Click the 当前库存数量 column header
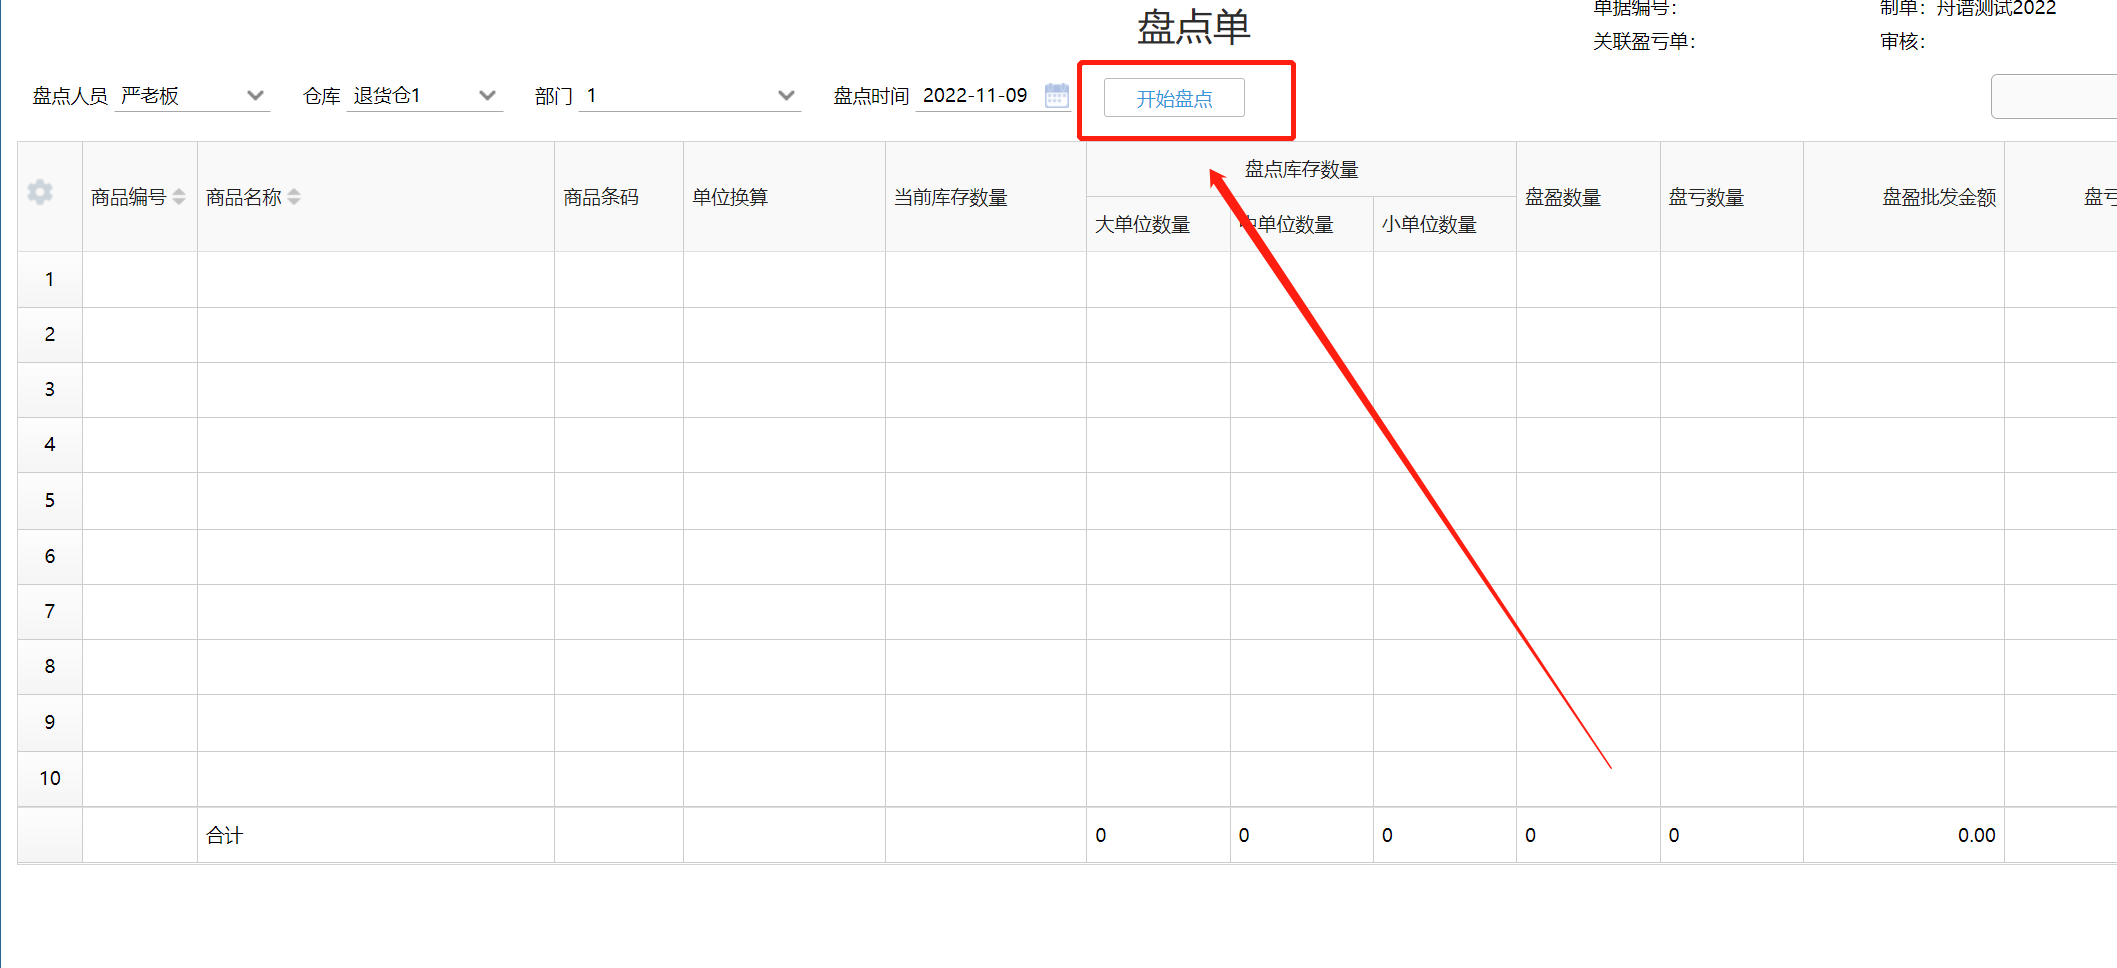Screen dimensions: 2117x968 pos(950,198)
